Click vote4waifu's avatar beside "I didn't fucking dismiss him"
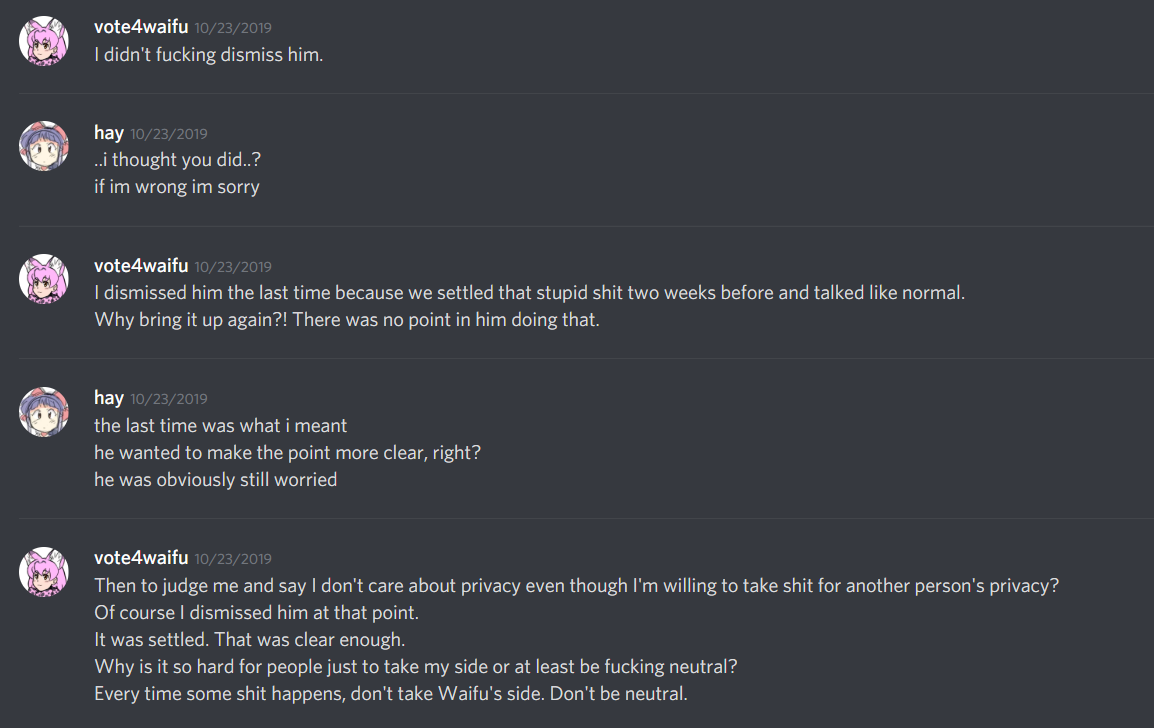 [44, 41]
